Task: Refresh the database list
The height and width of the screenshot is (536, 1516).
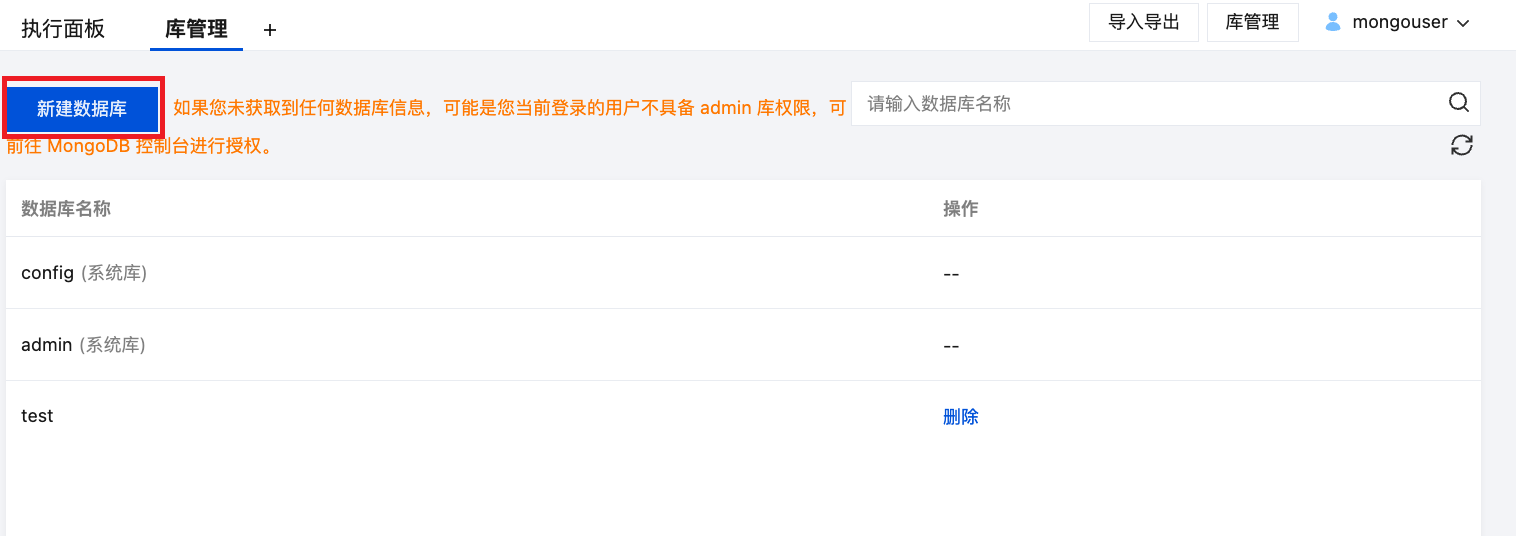Action: 1462,145
